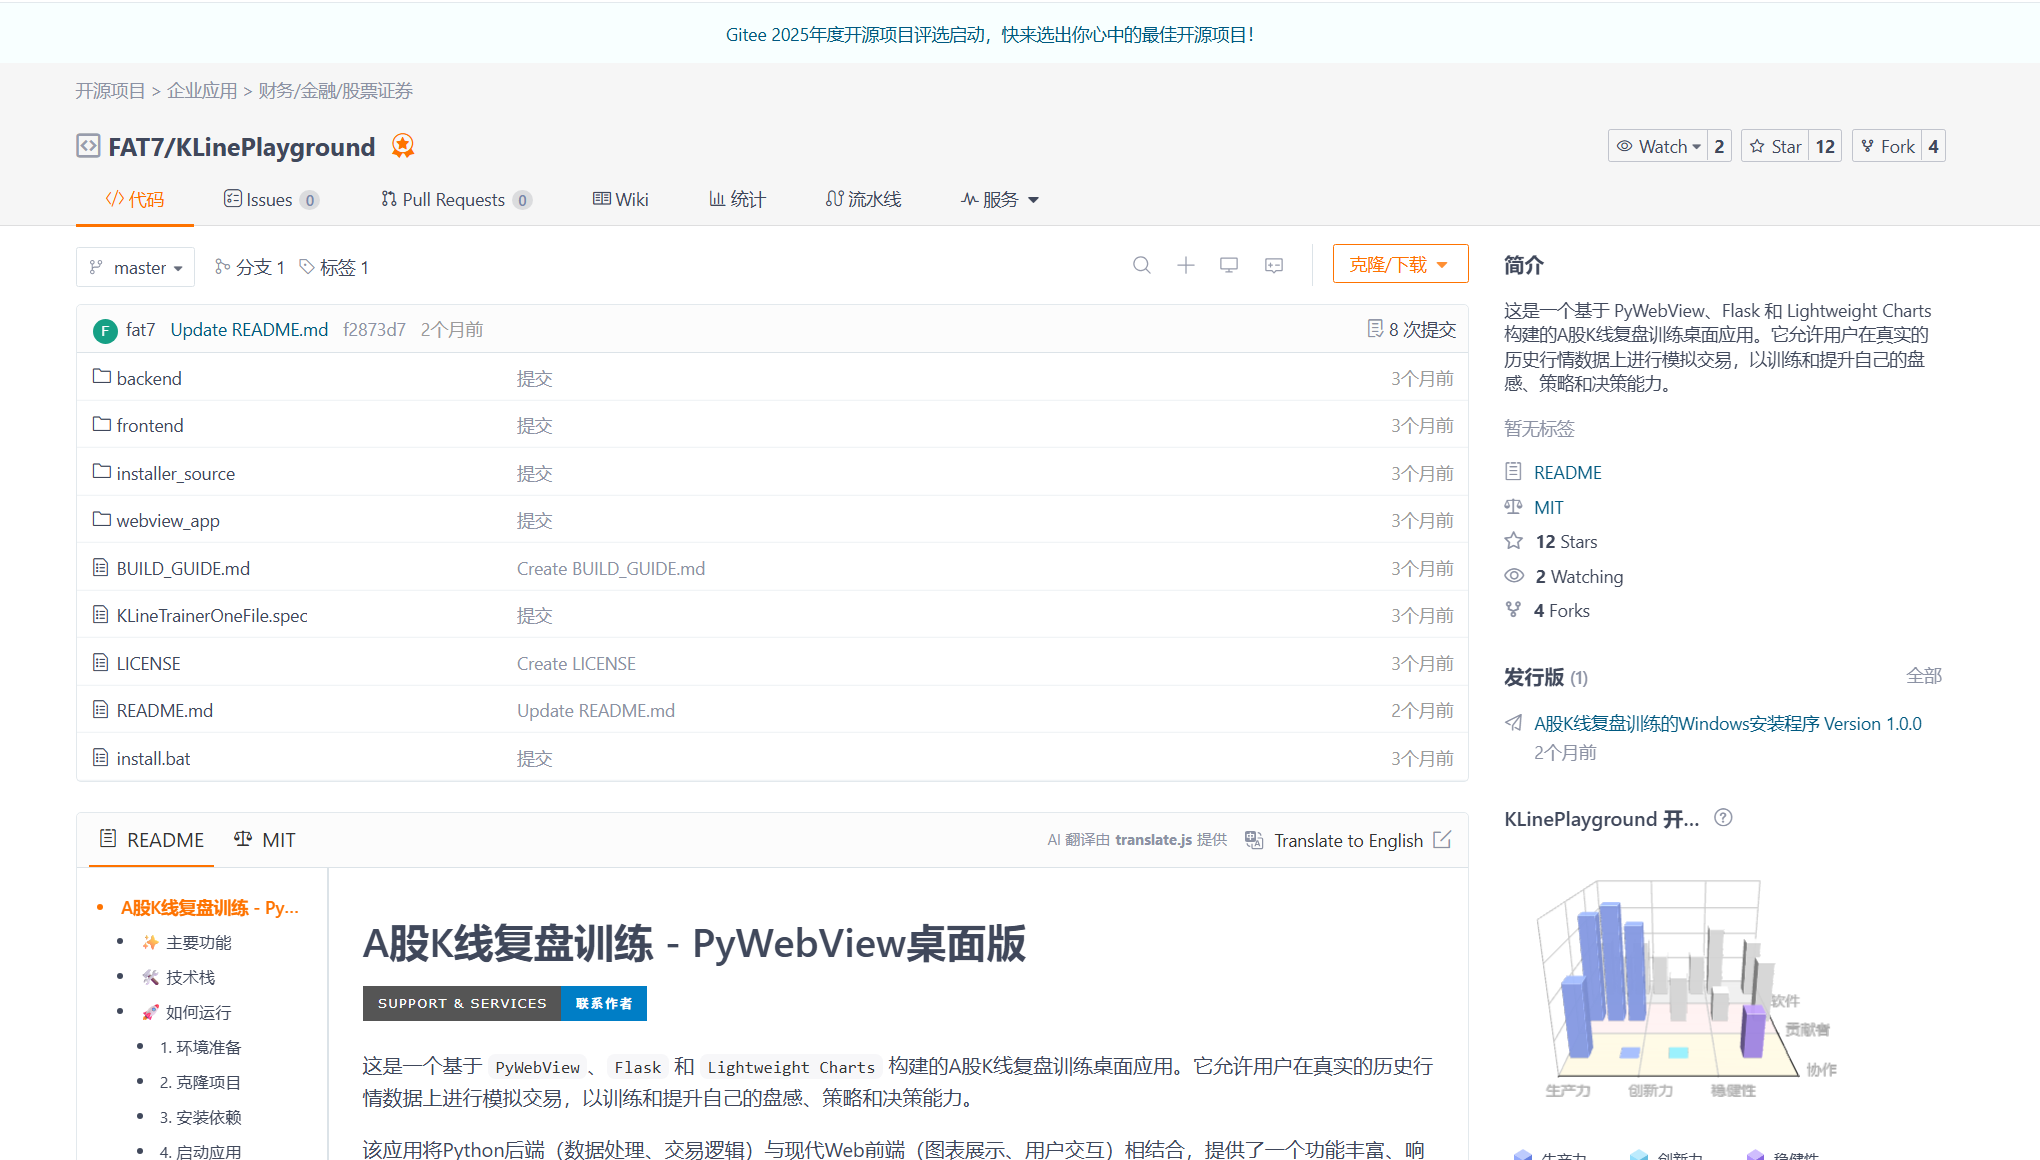2040x1160 pixels.
Task: Open the backend folder
Action: tap(148, 378)
